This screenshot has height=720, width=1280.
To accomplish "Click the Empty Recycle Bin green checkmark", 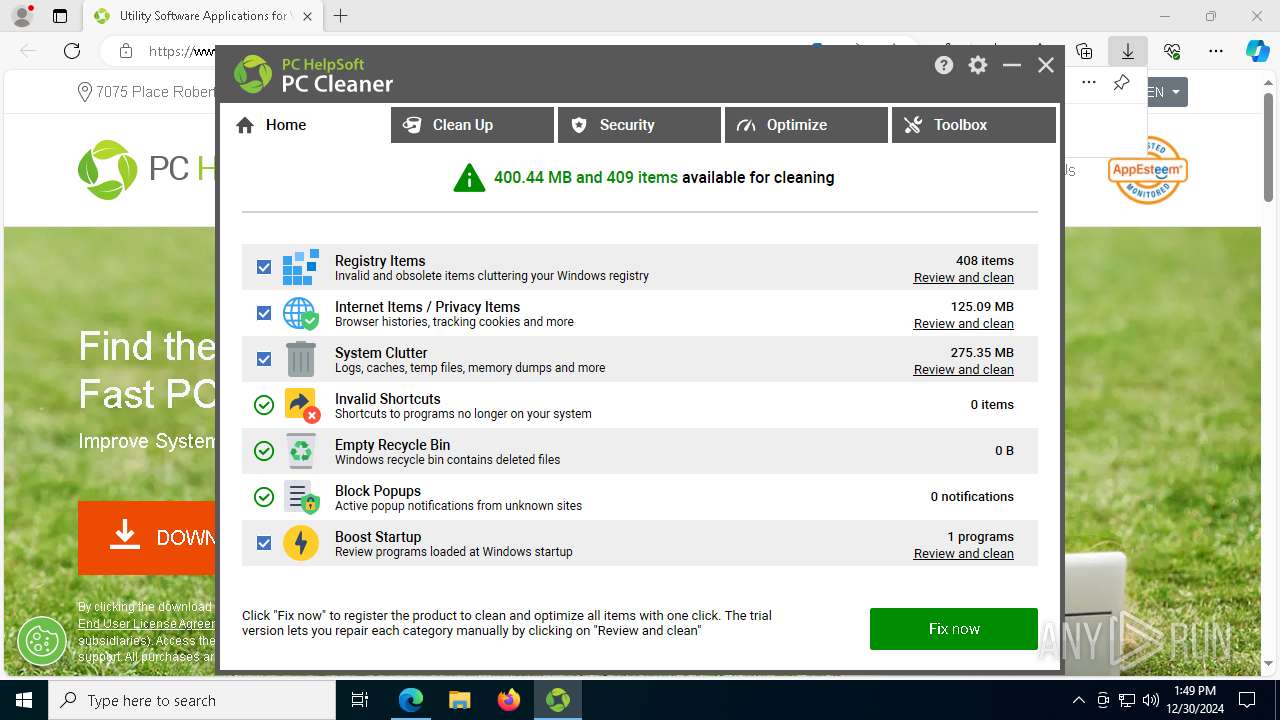I will 264,451.
